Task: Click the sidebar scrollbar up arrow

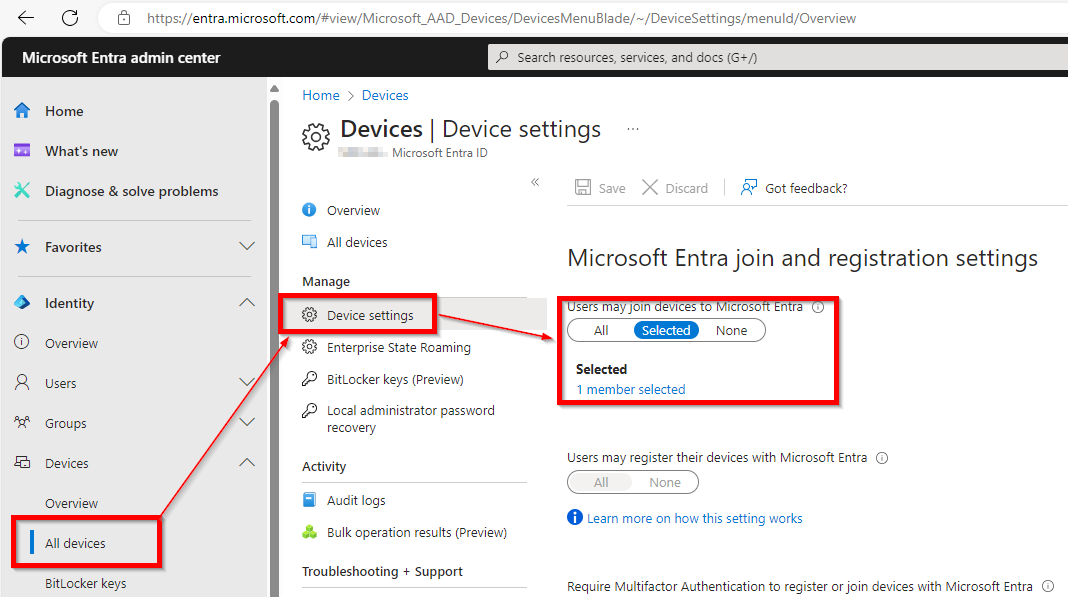Action: [x=274, y=89]
